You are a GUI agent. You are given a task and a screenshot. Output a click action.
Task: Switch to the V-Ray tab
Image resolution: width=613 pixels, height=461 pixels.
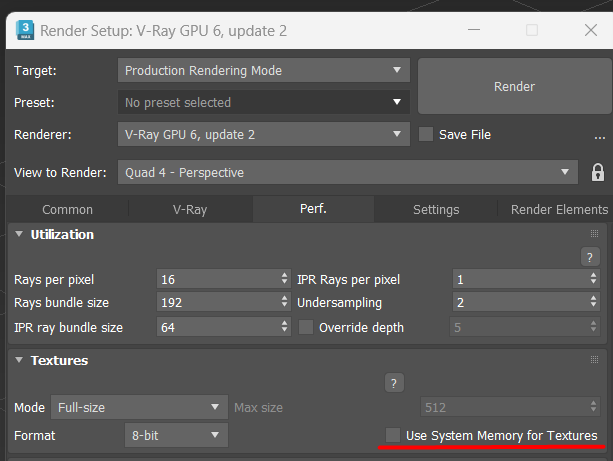pyautogui.click(x=190, y=210)
